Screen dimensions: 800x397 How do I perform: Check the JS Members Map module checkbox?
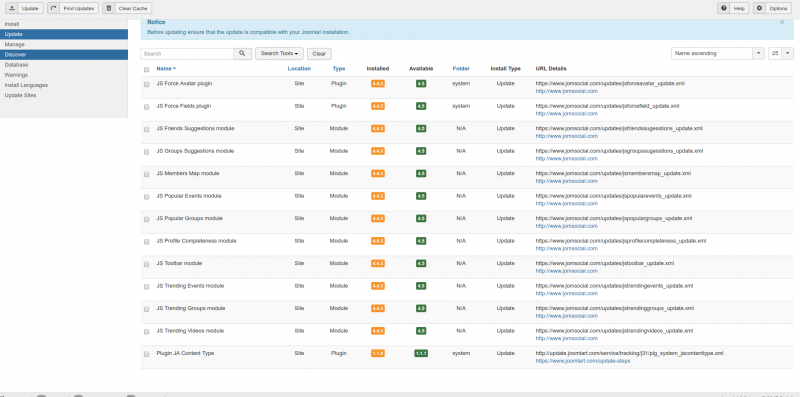coord(146,174)
